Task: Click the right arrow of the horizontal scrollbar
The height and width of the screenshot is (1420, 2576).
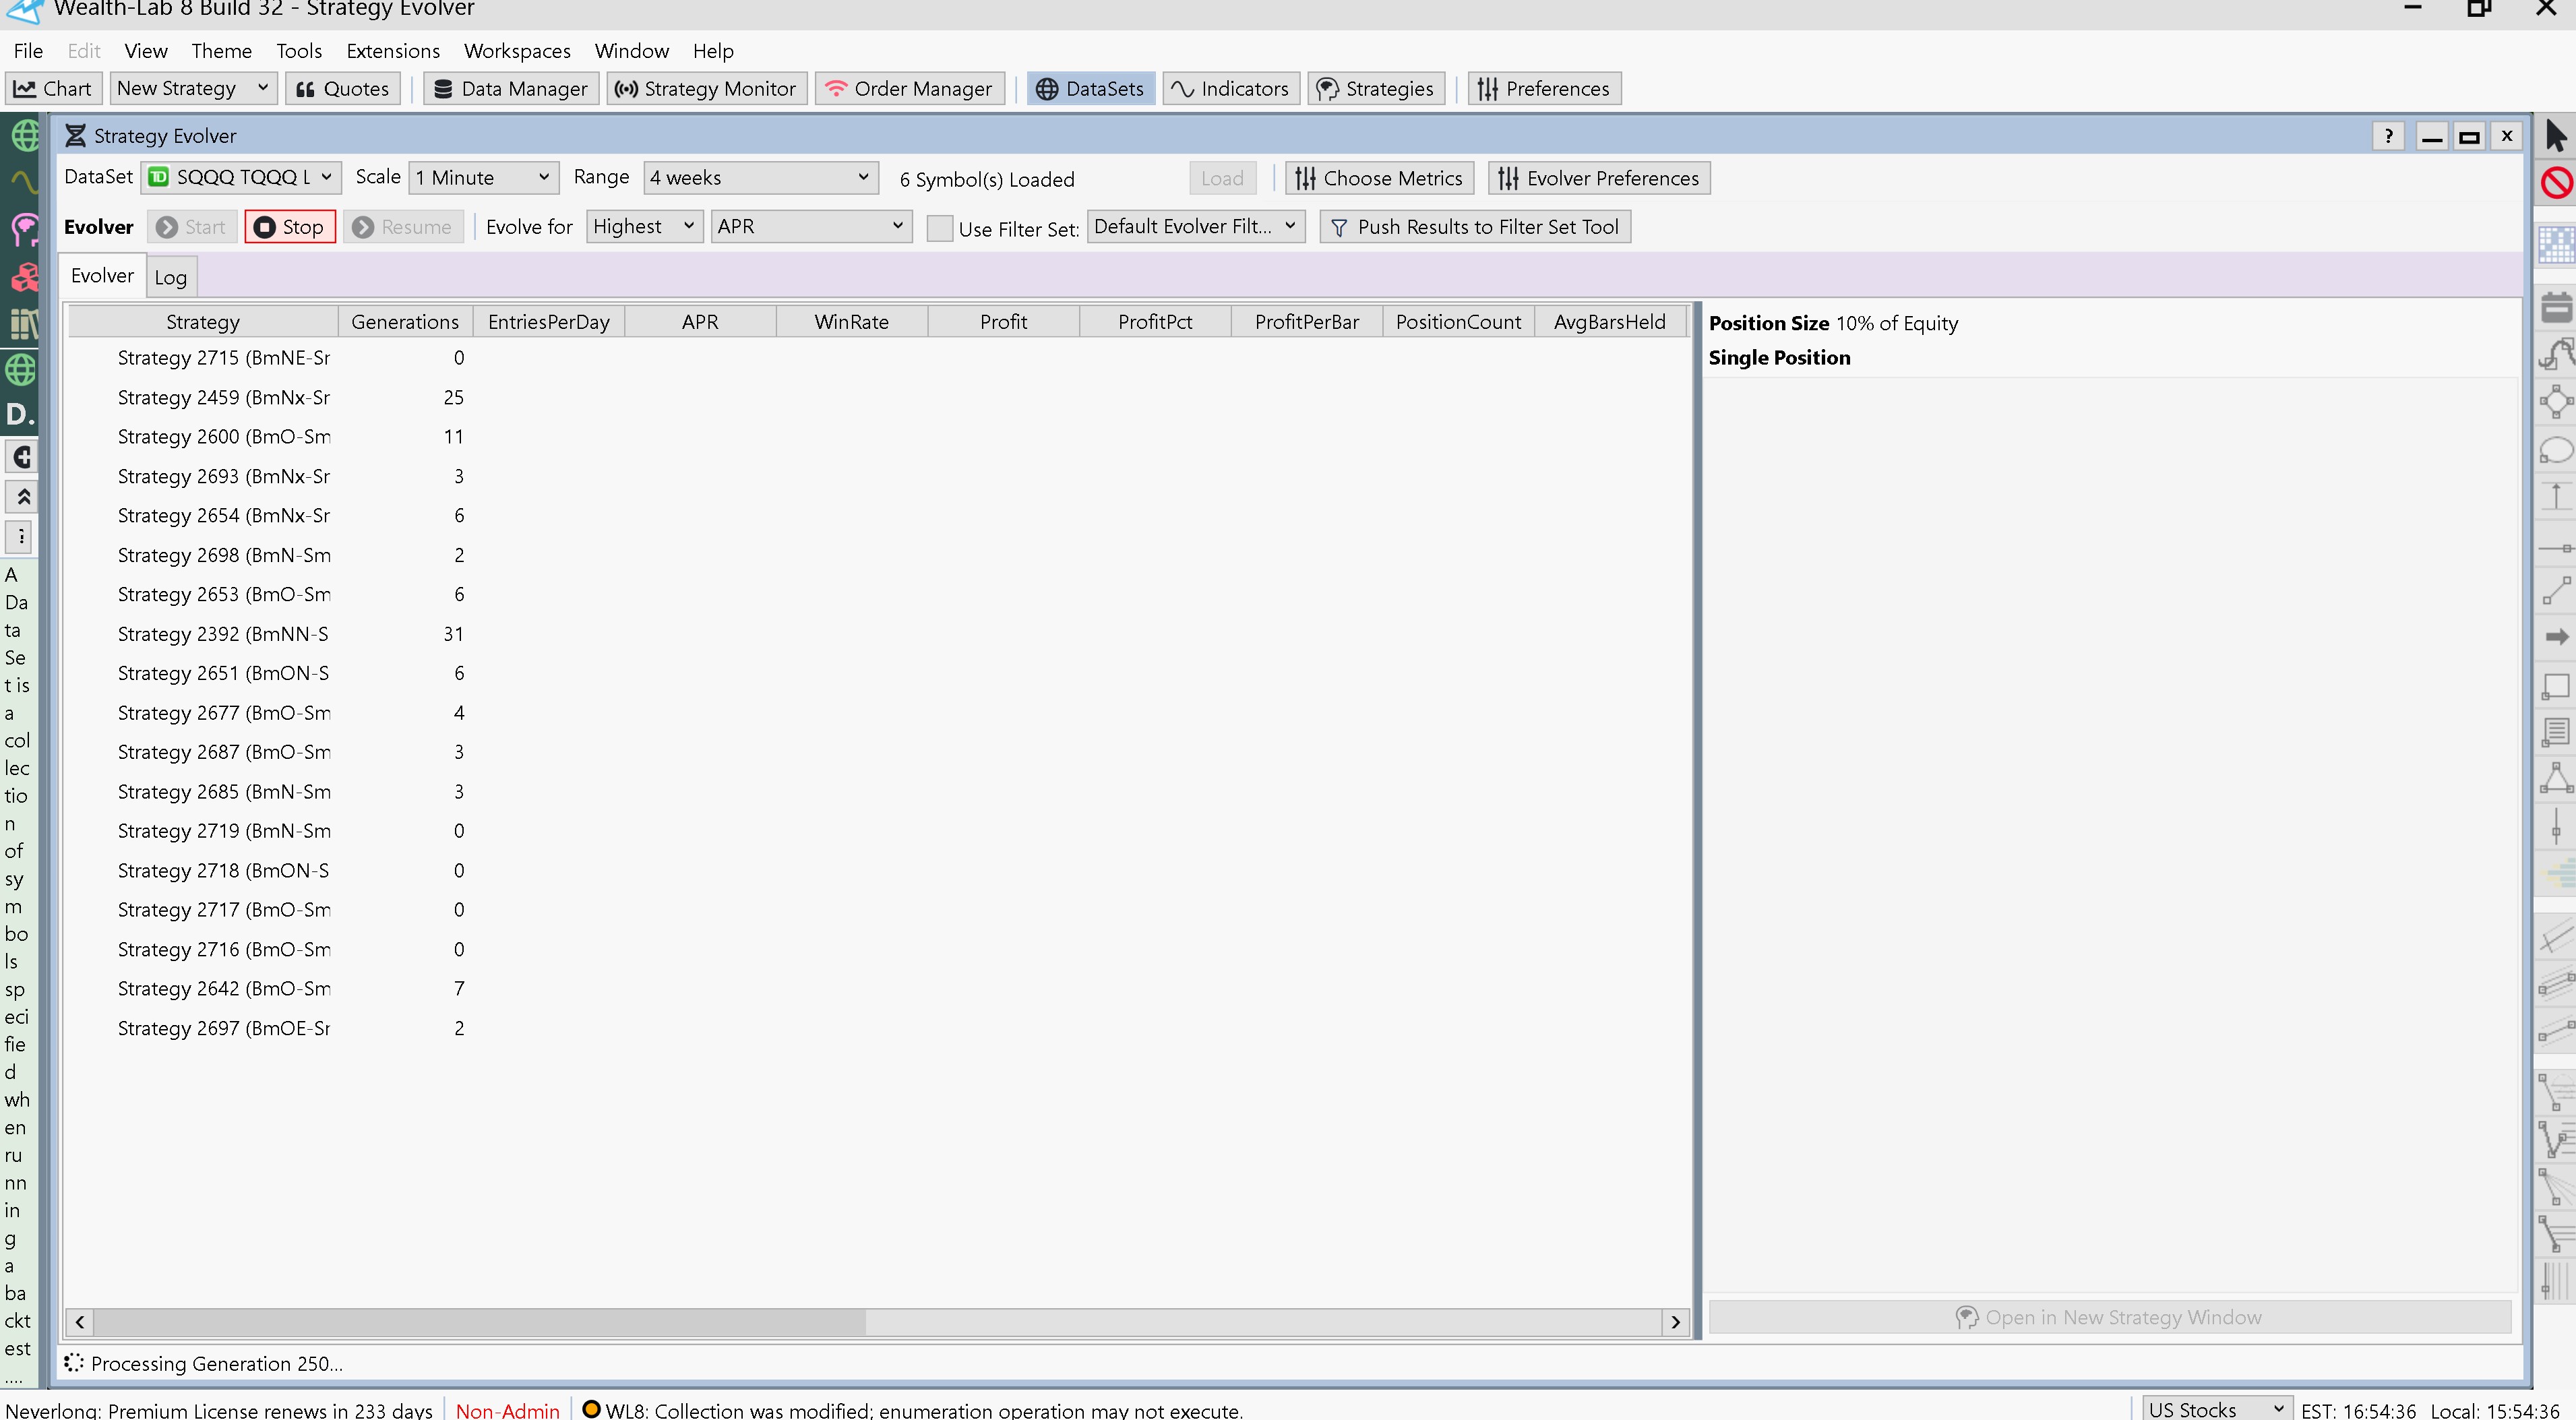Action: coord(1675,1322)
